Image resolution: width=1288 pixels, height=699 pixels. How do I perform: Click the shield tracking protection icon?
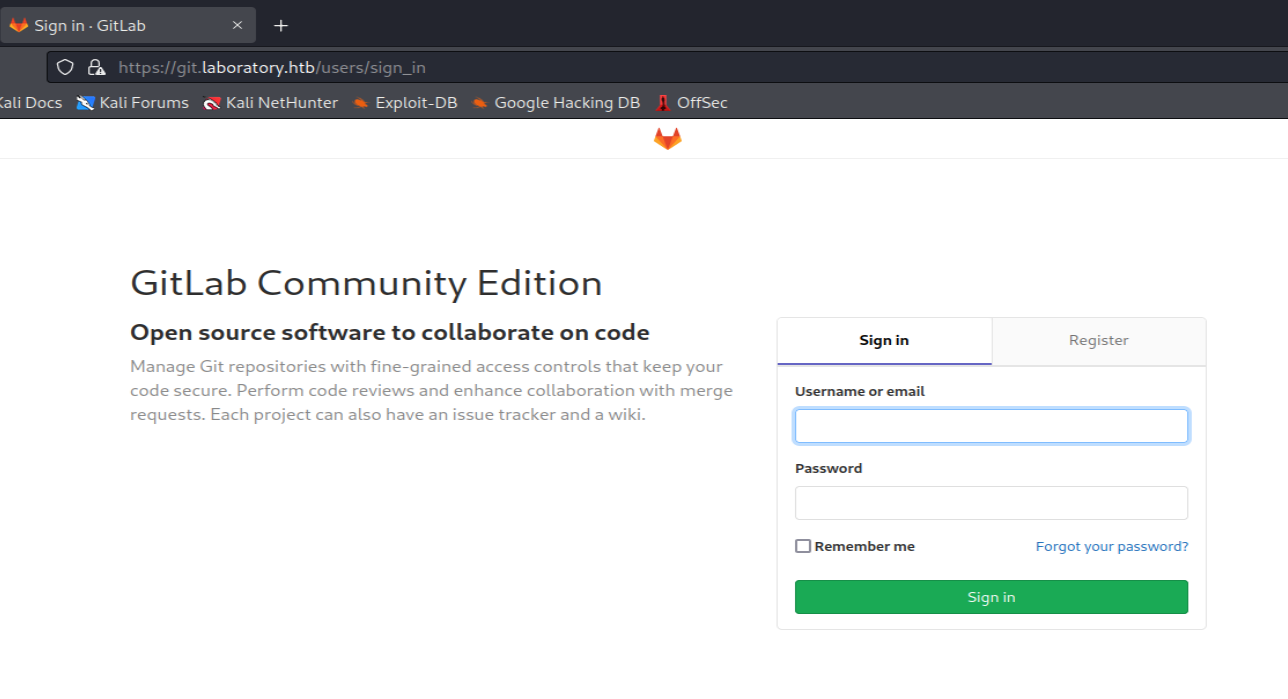tap(65, 68)
